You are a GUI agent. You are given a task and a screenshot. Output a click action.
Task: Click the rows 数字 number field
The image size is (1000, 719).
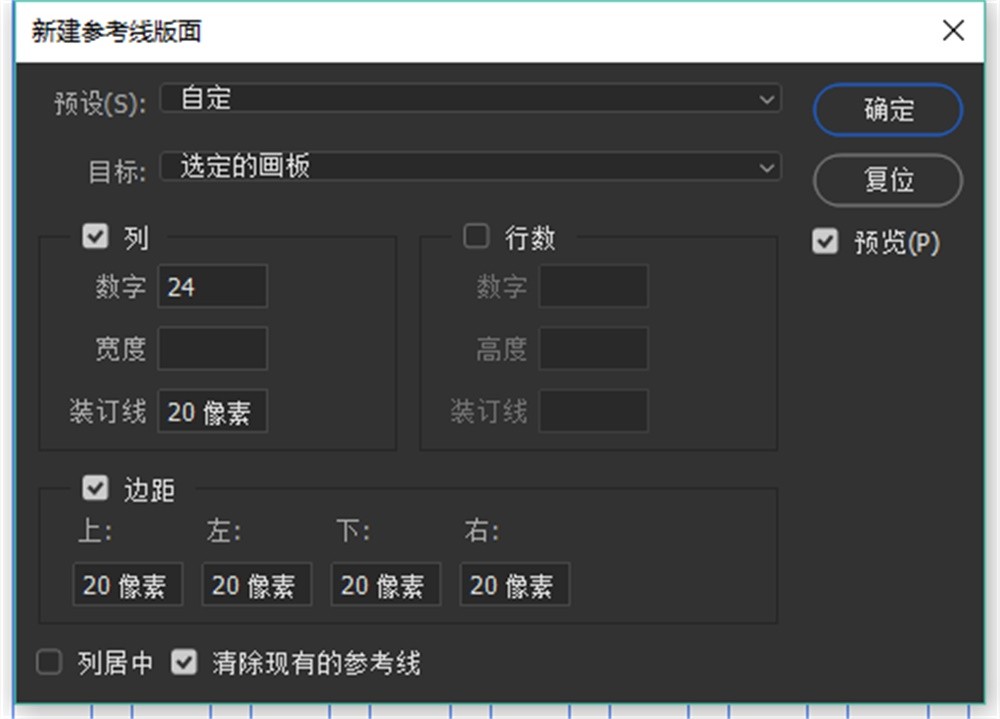point(593,287)
